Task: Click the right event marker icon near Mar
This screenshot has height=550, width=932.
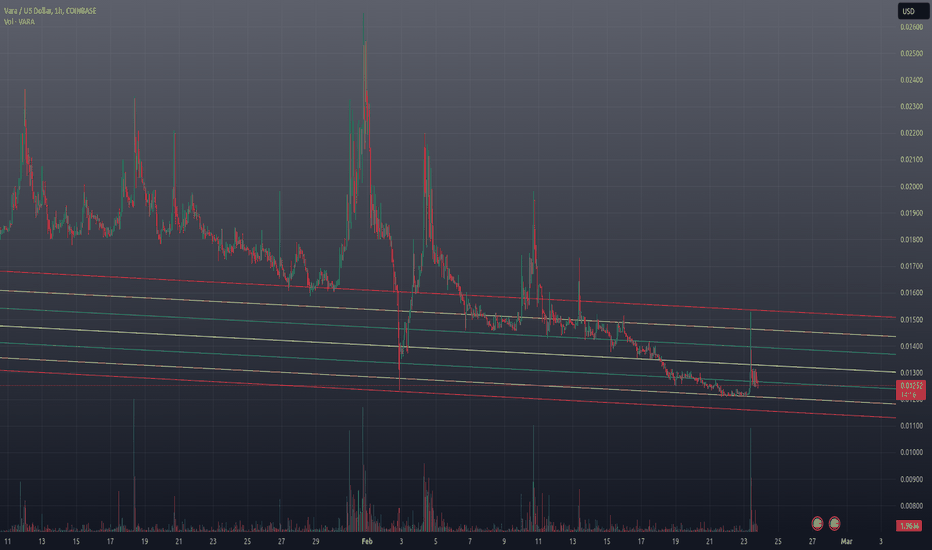Action: pos(835,523)
